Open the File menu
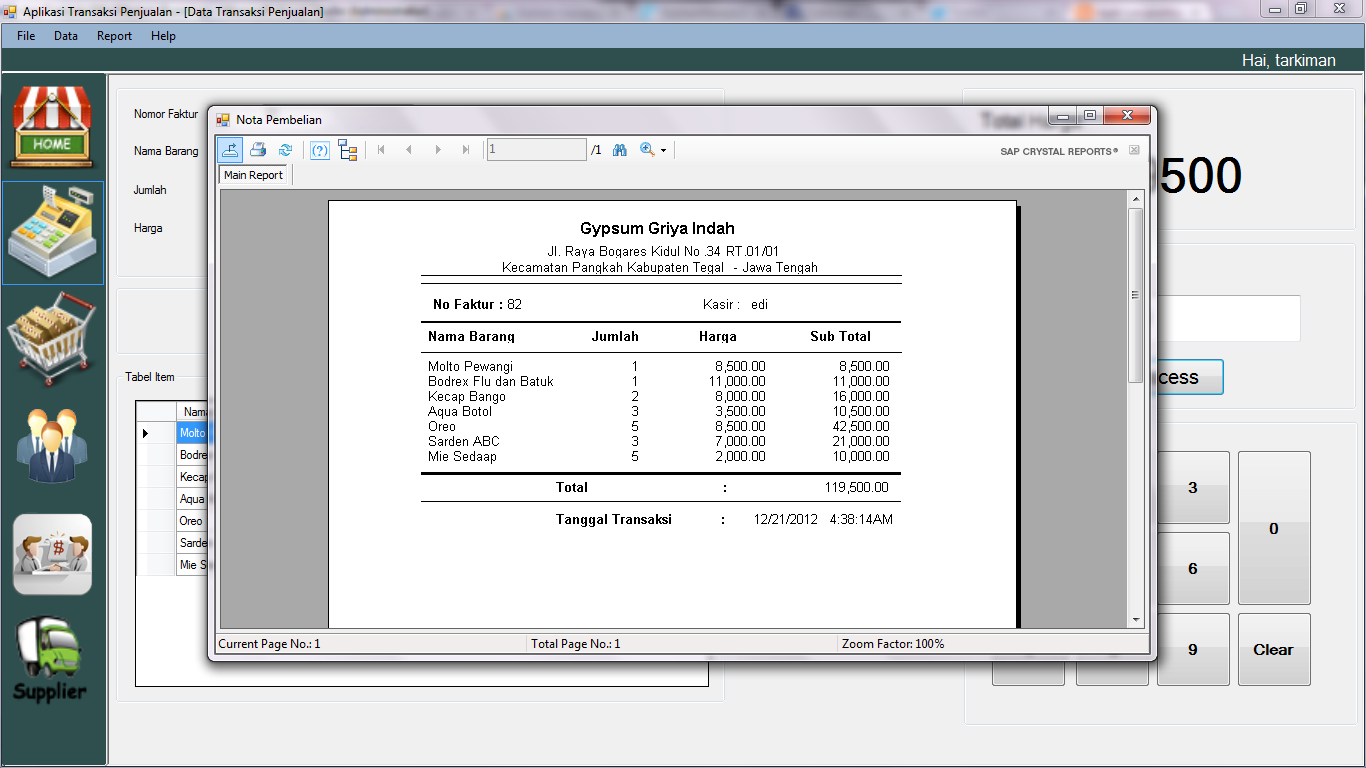The width and height of the screenshot is (1366, 768). click(x=26, y=36)
